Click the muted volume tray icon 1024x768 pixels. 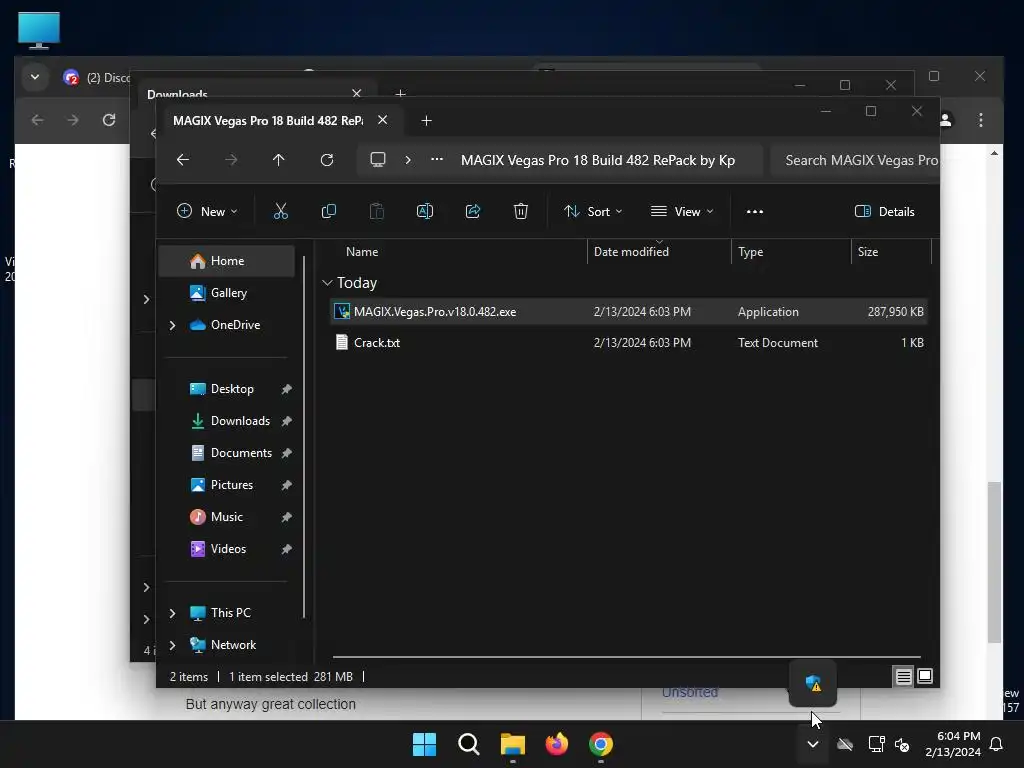tap(902, 744)
